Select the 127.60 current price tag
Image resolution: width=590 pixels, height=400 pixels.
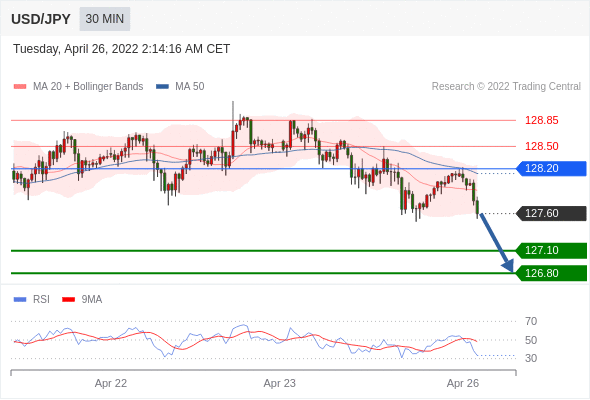(551, 213)
